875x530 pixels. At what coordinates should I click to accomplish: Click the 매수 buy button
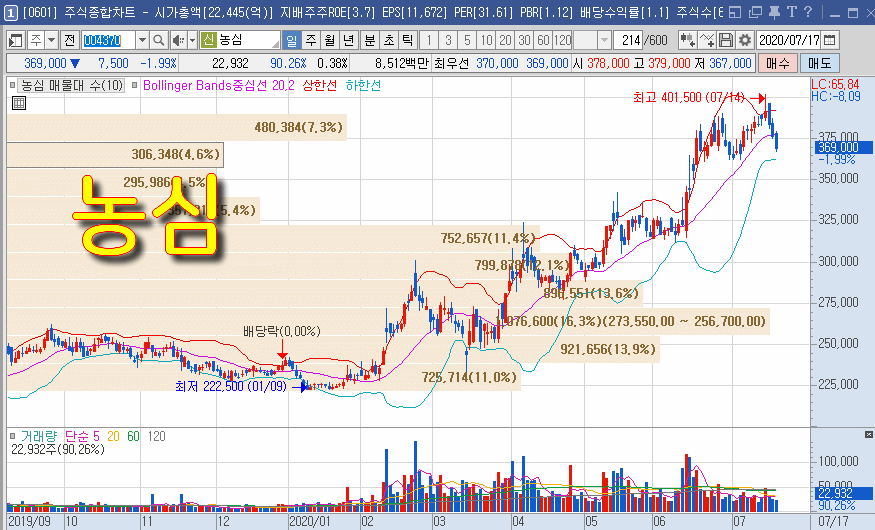pyautogui.click(x=777, y=63)
